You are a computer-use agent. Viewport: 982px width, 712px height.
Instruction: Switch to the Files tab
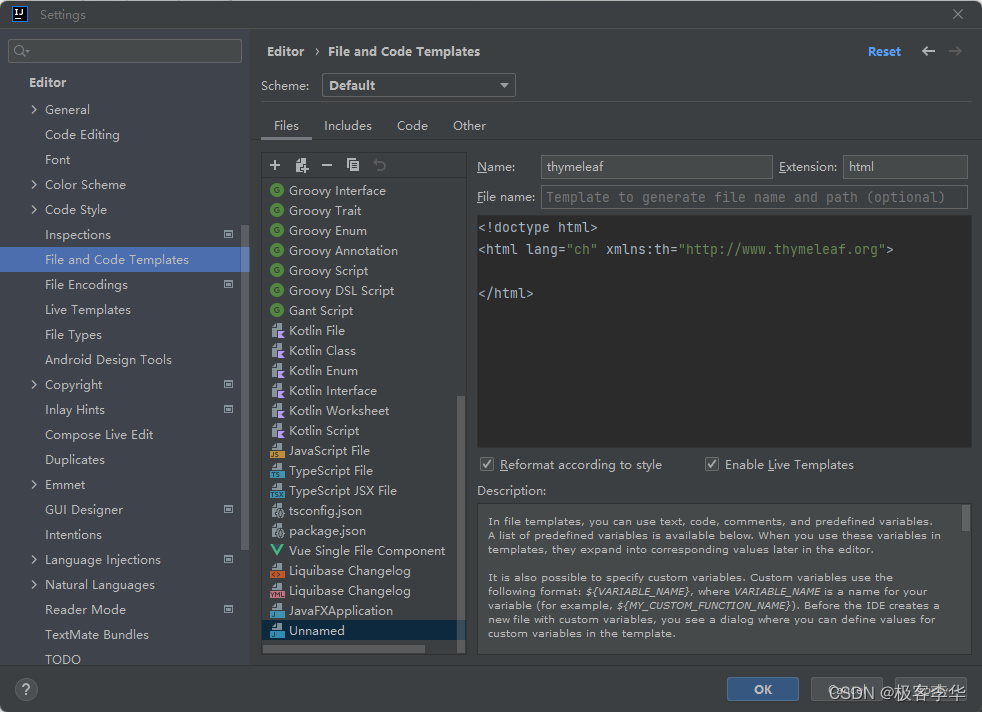[x=286, y=126]
